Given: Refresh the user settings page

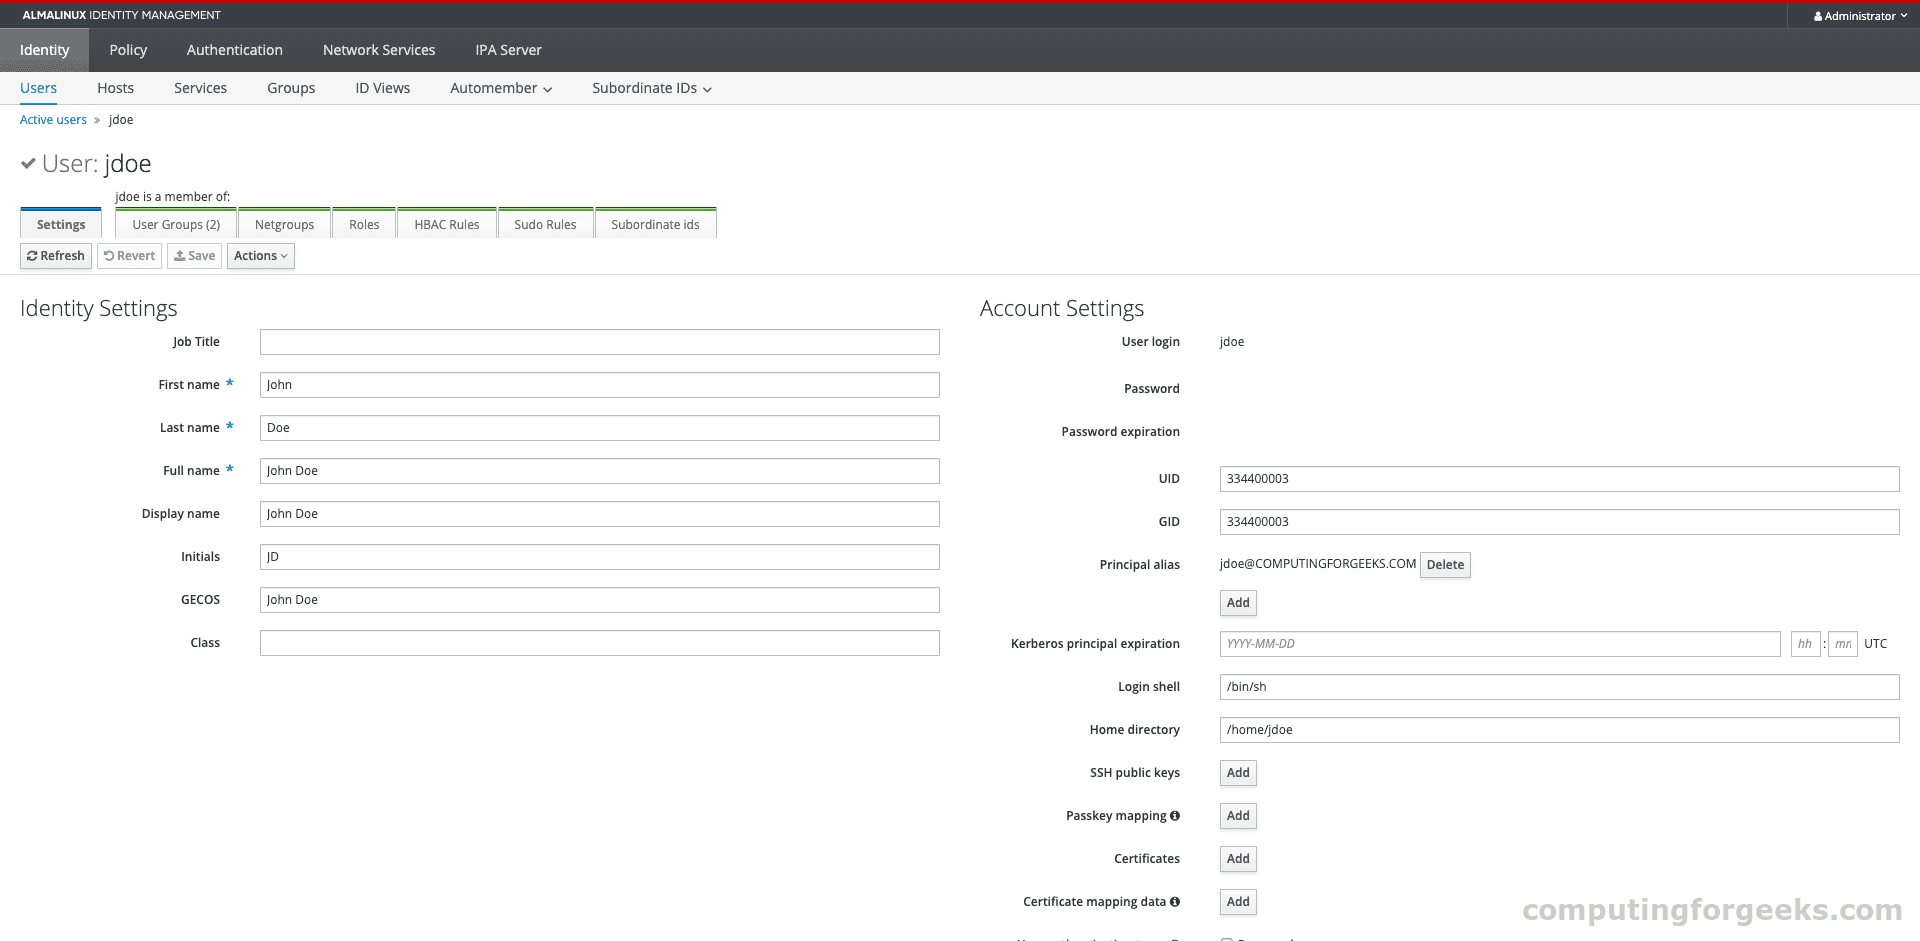Looking at the screenshot, I should pyautogui.click(x=55, y=256).
